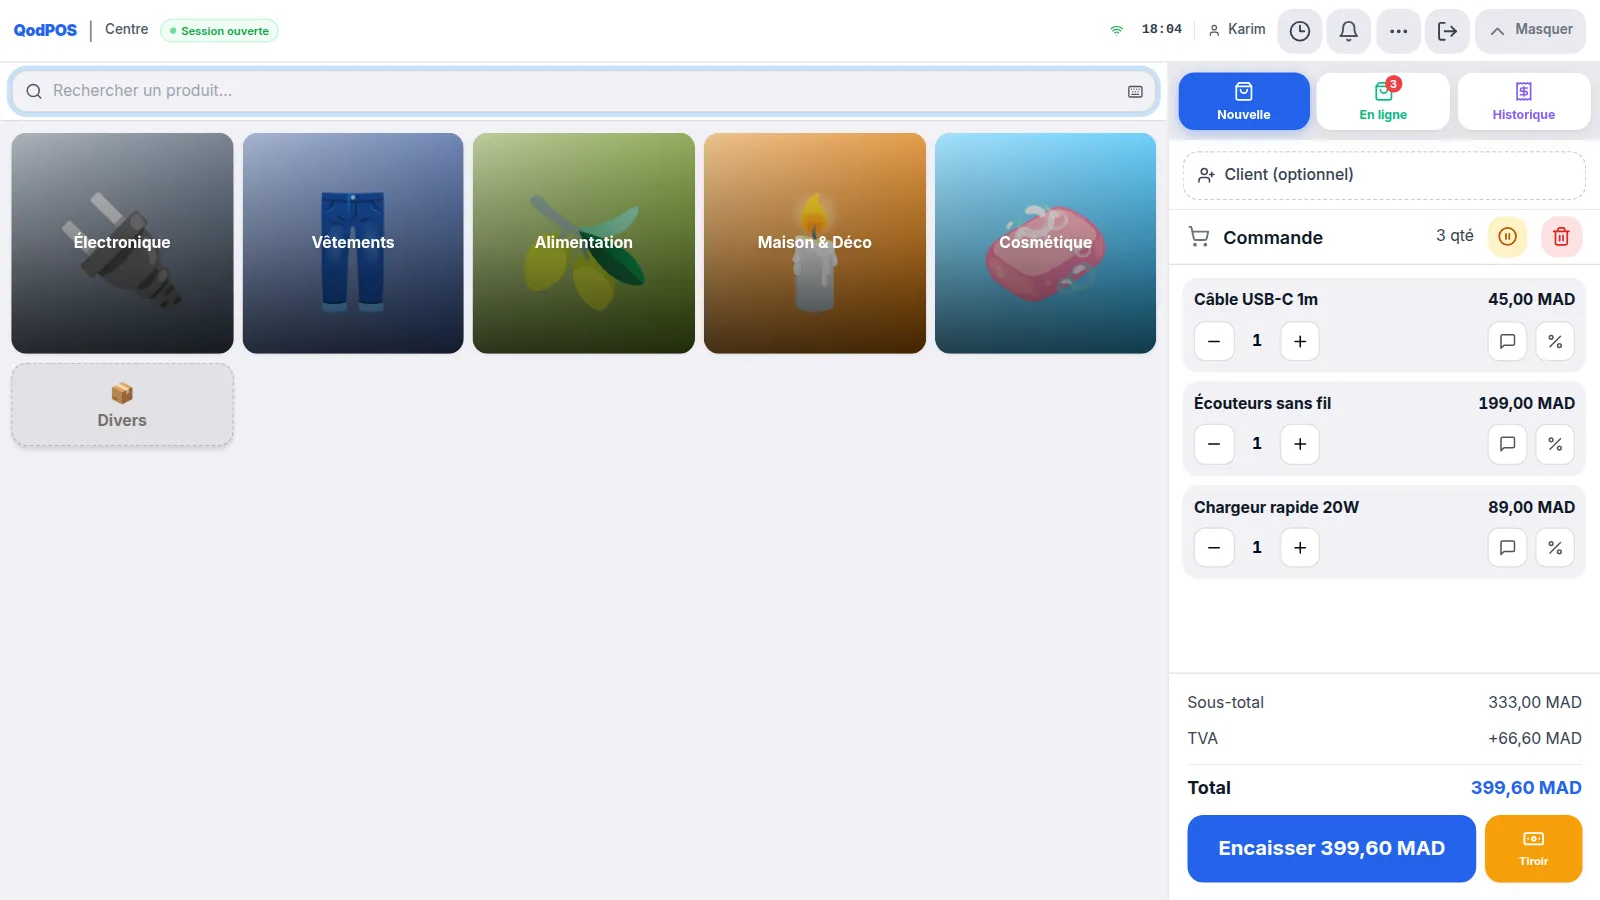Click the logout icon in header

click(x=1447, y=31)
